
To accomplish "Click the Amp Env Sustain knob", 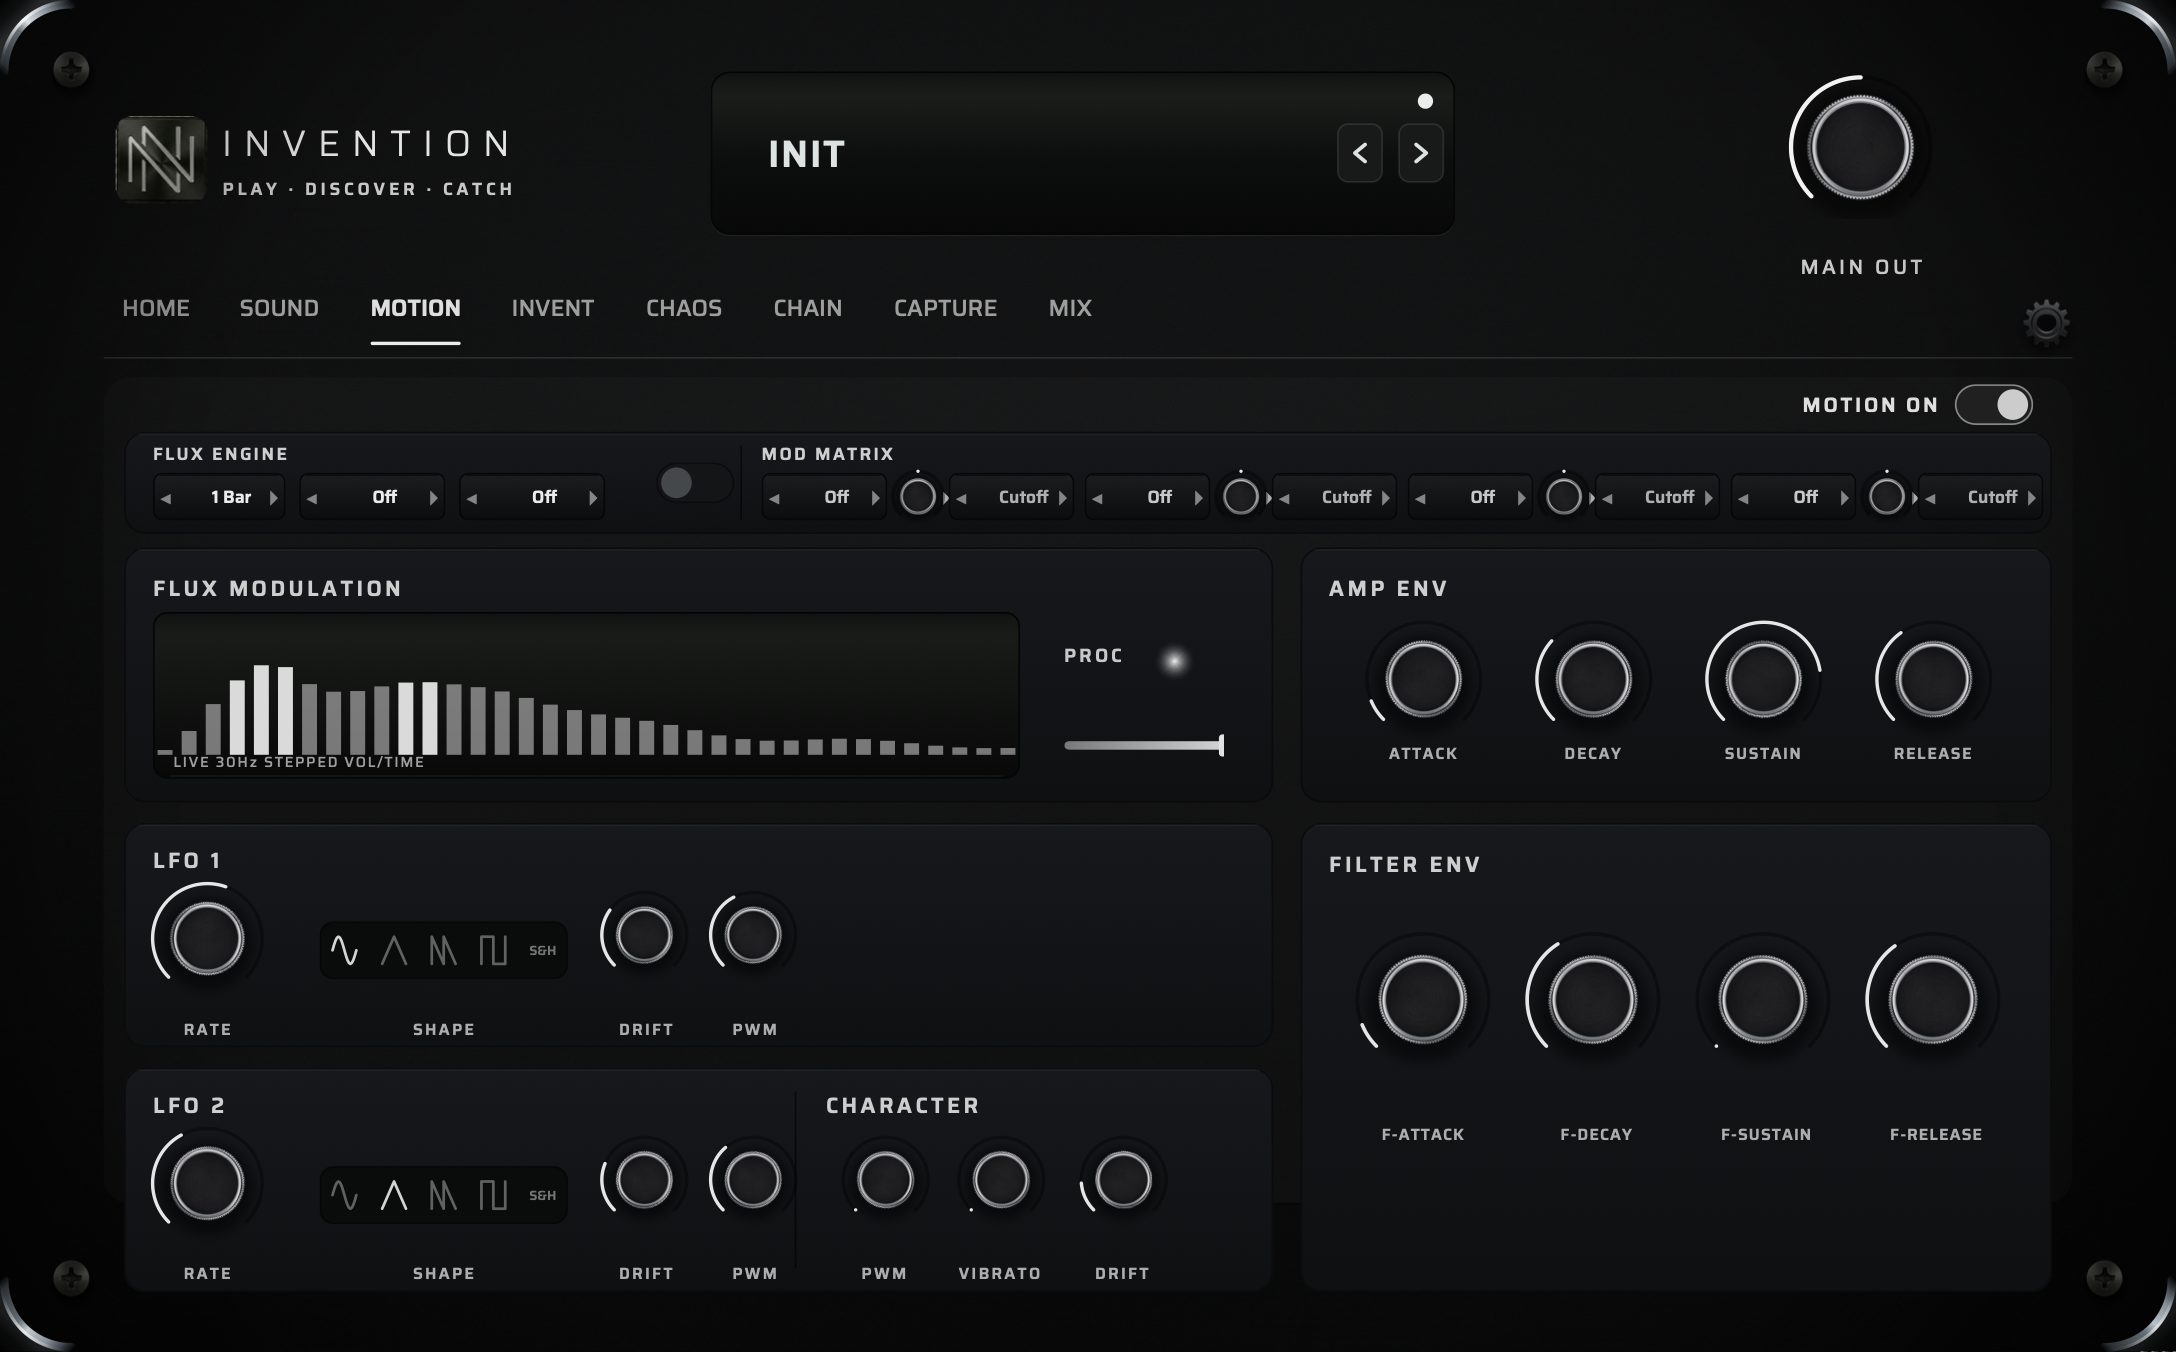I will (x=1763, y=680).
